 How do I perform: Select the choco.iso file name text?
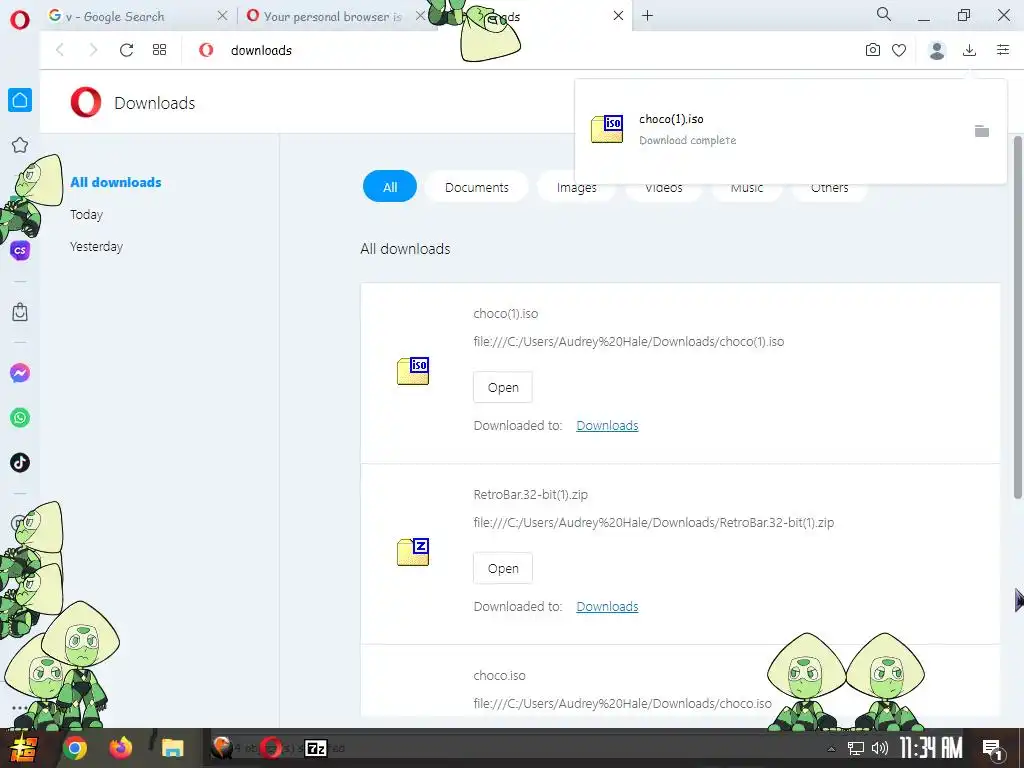click(x=500, y=675)
